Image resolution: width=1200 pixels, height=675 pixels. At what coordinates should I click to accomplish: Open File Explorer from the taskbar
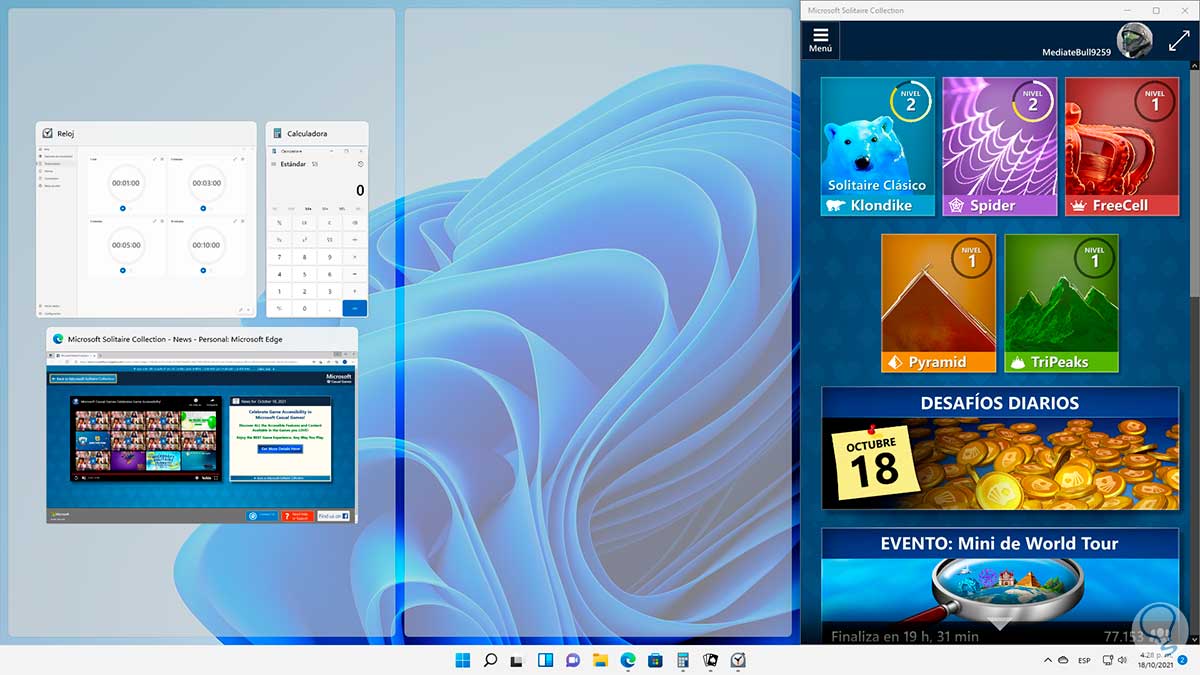pos(601,660)
